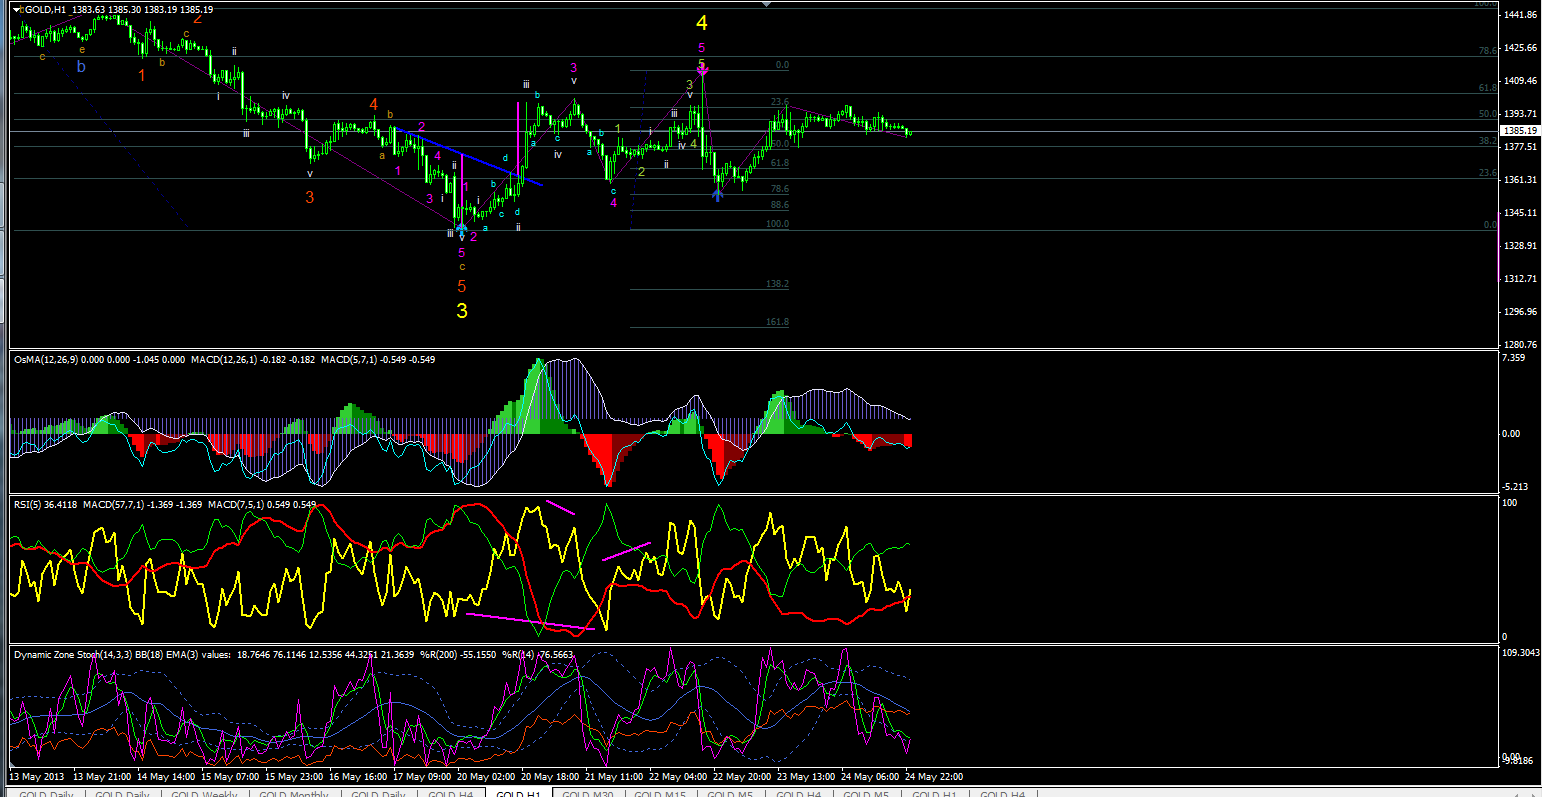Click the Dynamic Zone Stoch(14,3,3) label
Screen dimensions: 1542x797
coord(73,653)
